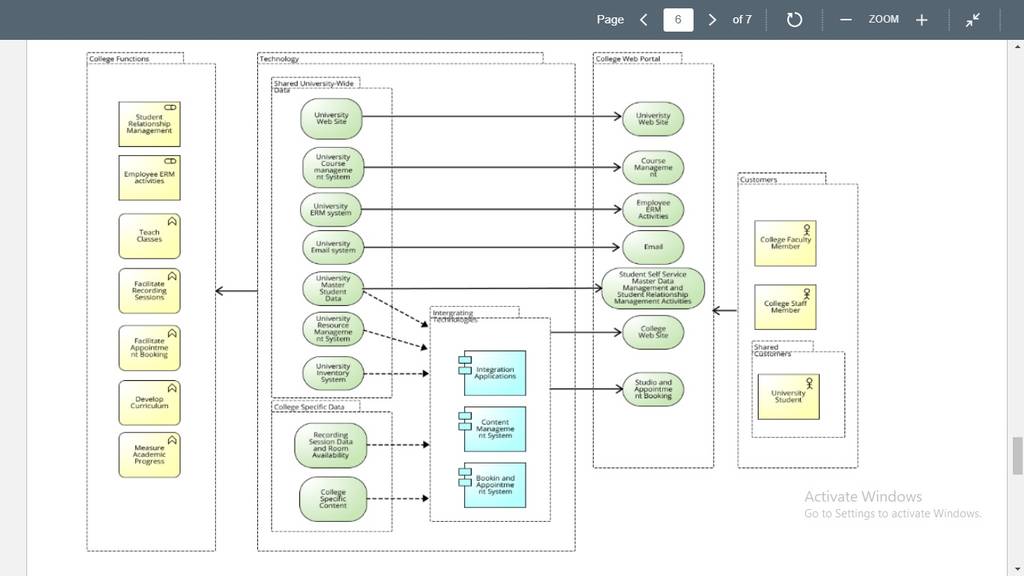
Task: Click the Student Self Service Master Data node
Action: pyautogui.click(x=653, y=288)
